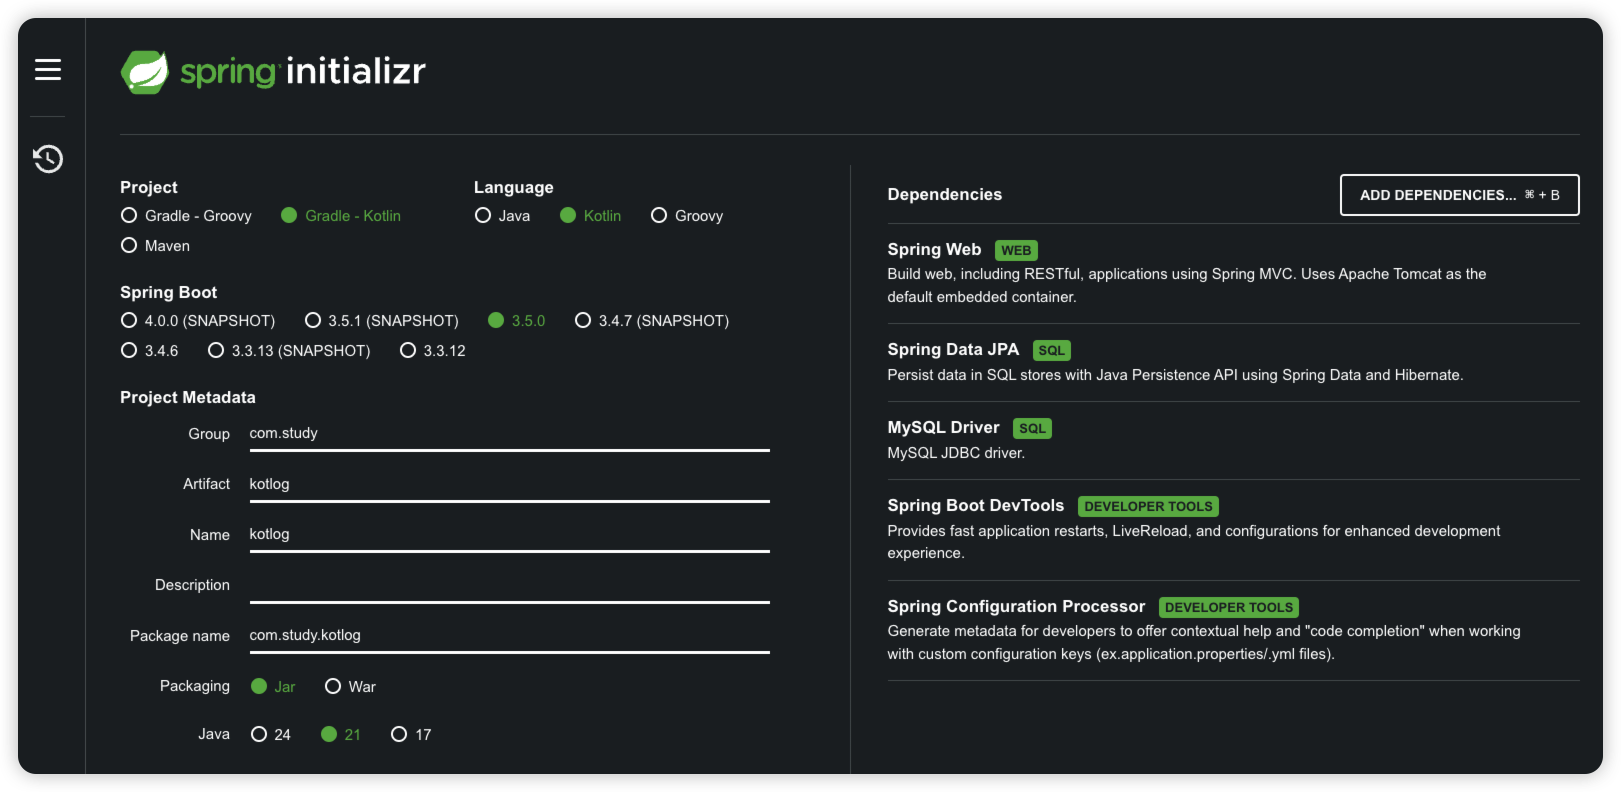
Task: Select Spring Boot 3.5.1 (SNAPSHOT)
Action: (382, 321)
